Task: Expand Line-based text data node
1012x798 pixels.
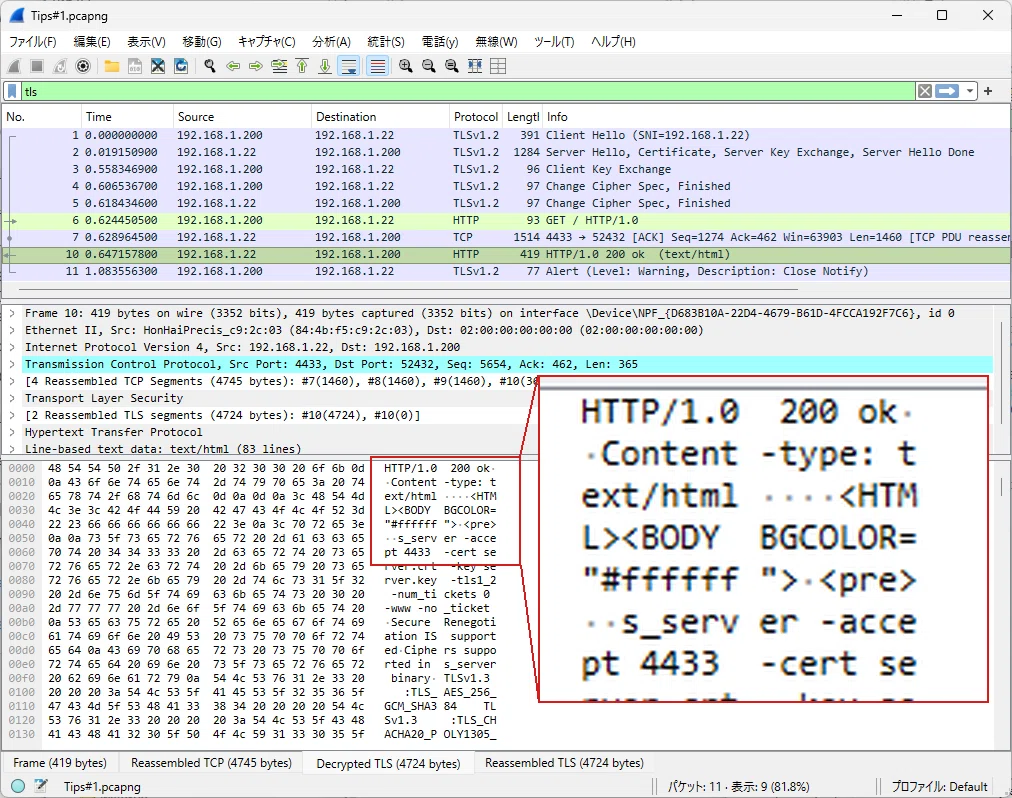Action: pyautogui.click(x=12, y=449)
